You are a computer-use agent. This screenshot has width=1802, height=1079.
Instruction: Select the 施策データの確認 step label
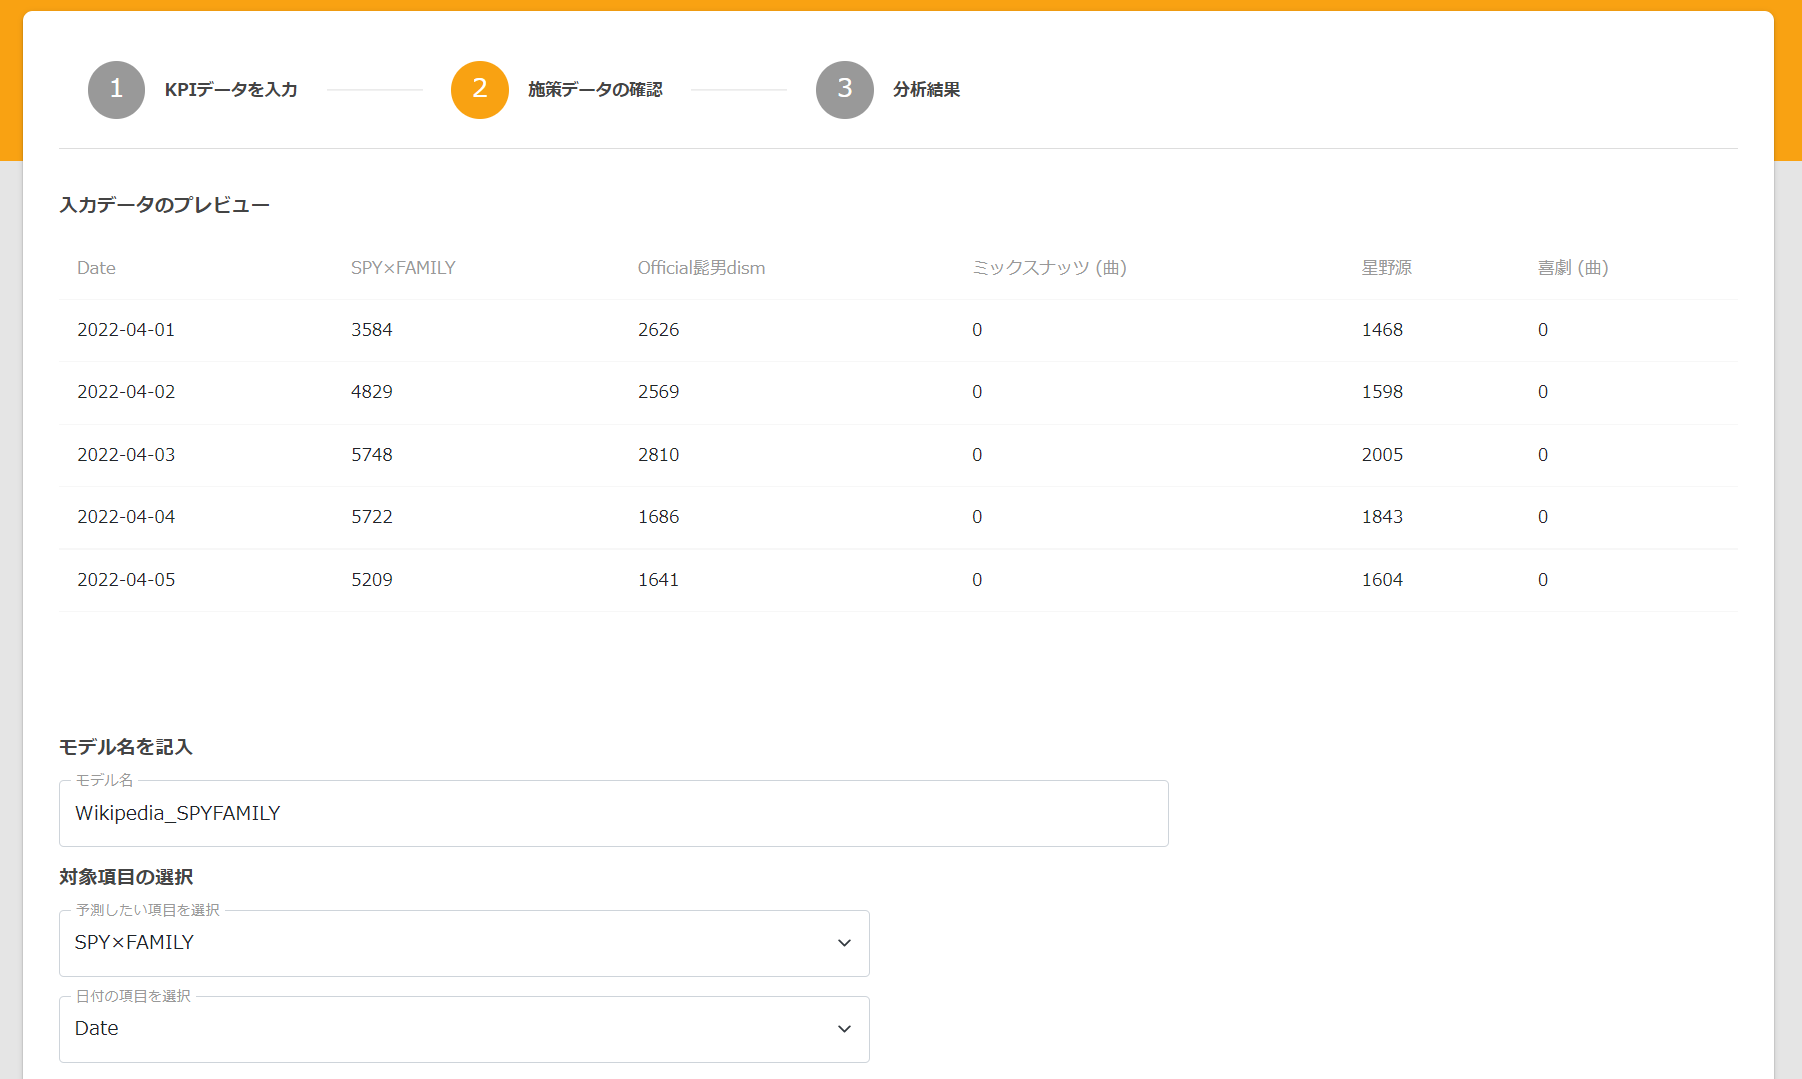point(595,90)
